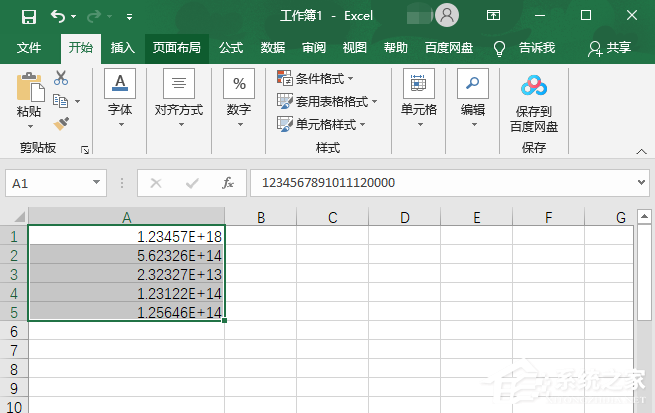
Task: Click the Insert Function fx icon
Action: (x=228, y=183)
